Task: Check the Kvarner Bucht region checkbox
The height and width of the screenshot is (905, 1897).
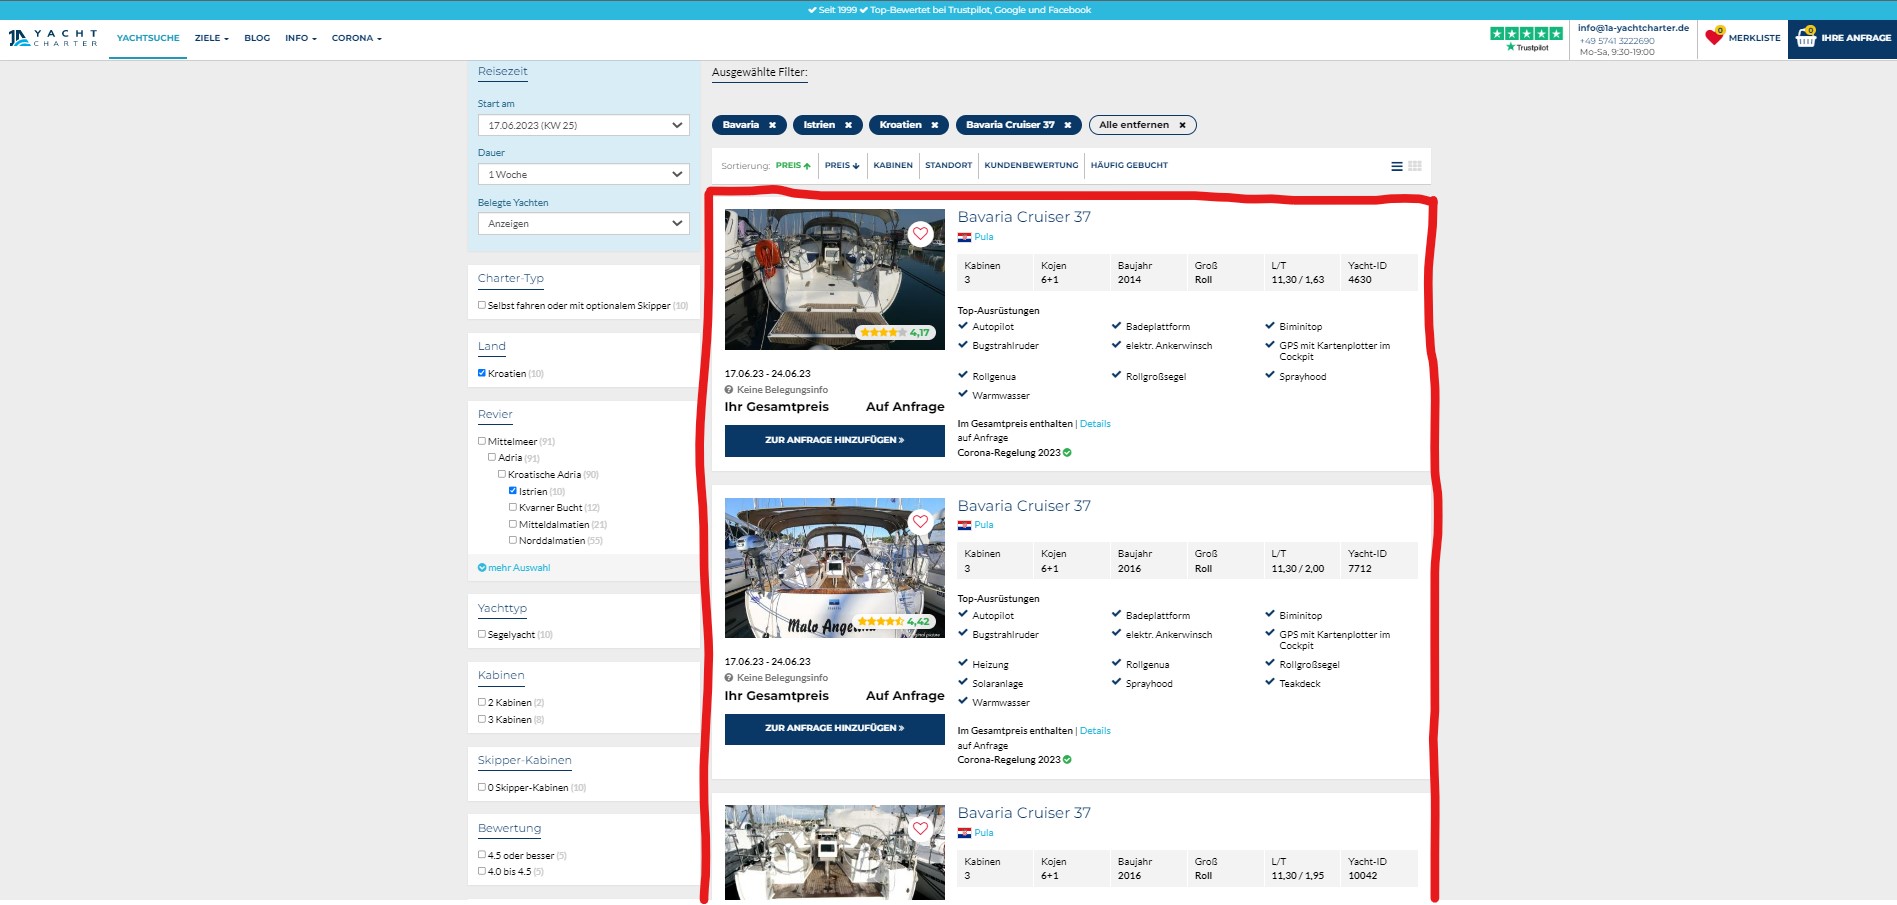Action: pos(513,507)
